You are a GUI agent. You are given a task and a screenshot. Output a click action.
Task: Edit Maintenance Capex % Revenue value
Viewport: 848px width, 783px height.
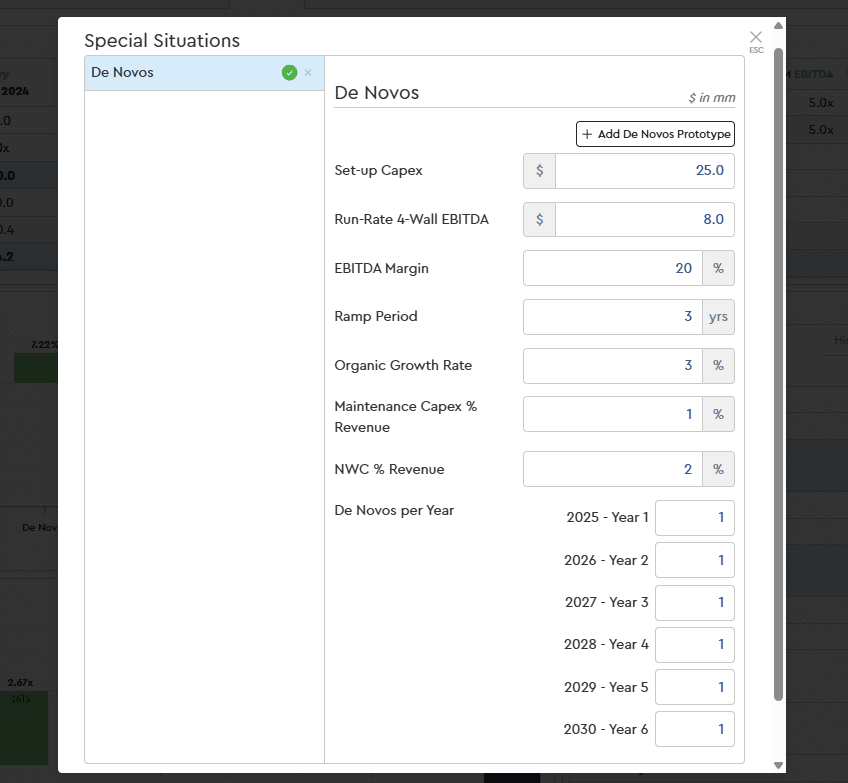pyautogui.click(x=612, y=414)
